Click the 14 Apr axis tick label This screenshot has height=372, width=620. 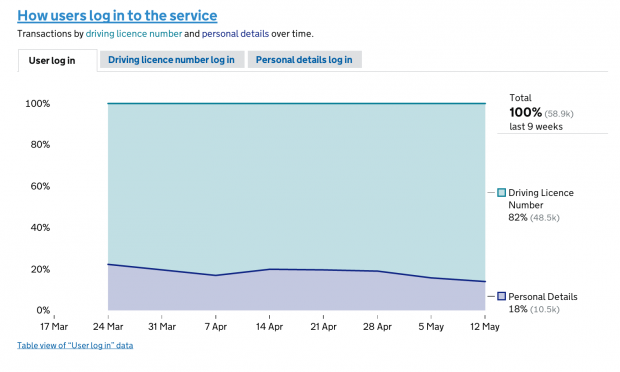click(x=269, y=327)
